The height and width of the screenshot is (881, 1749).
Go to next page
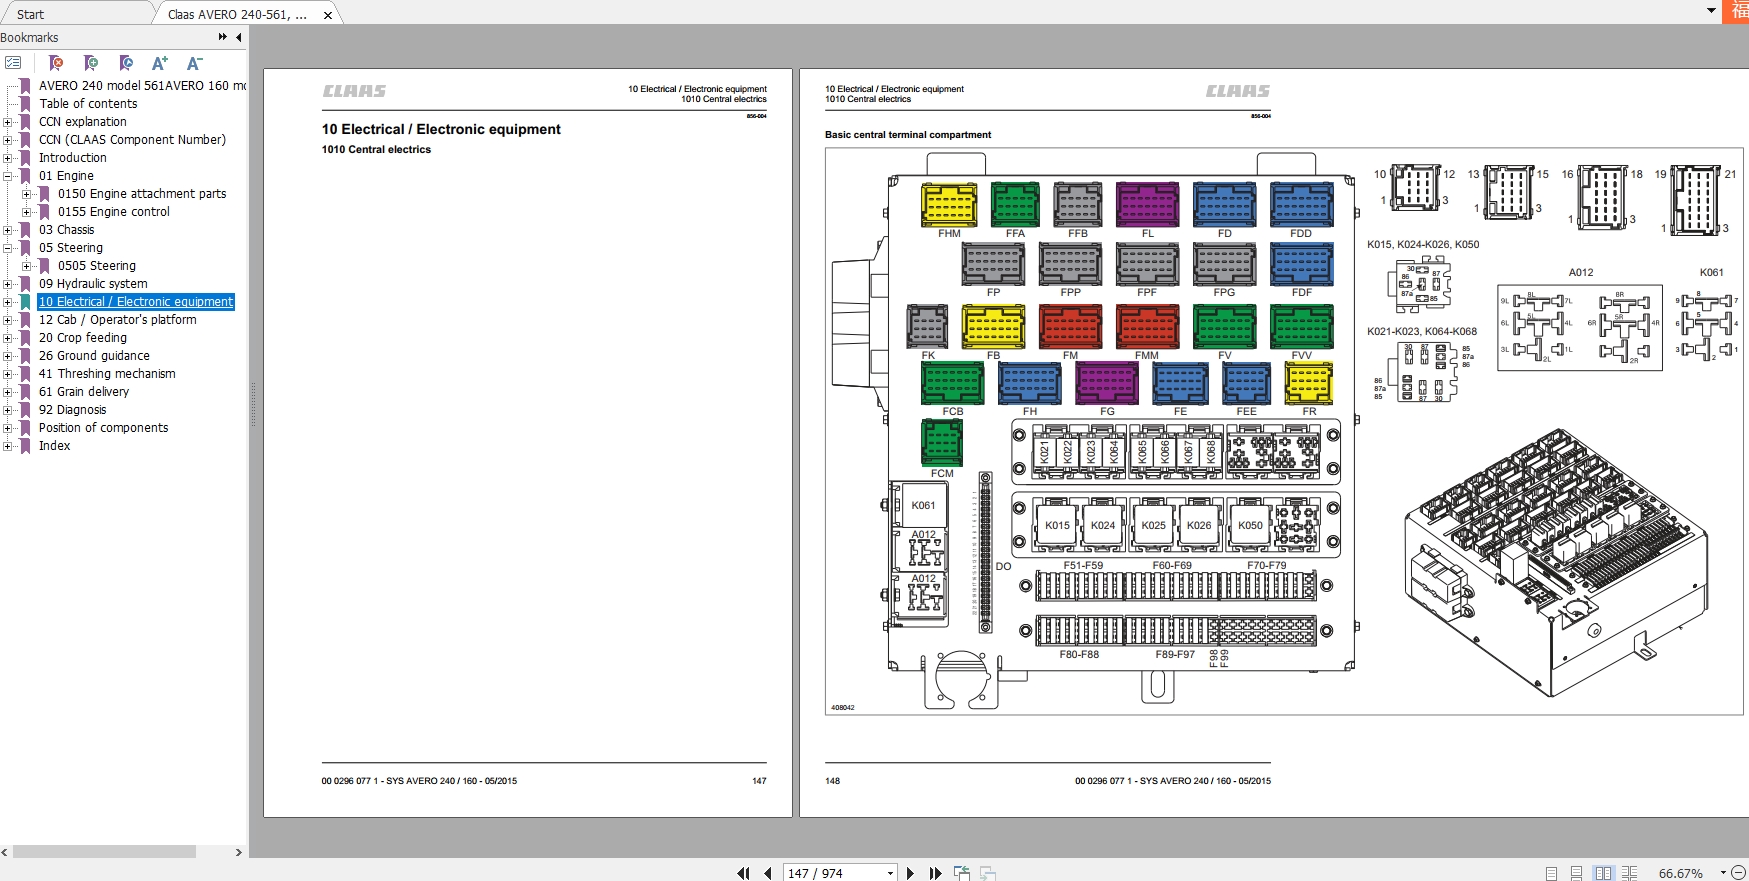910,873
